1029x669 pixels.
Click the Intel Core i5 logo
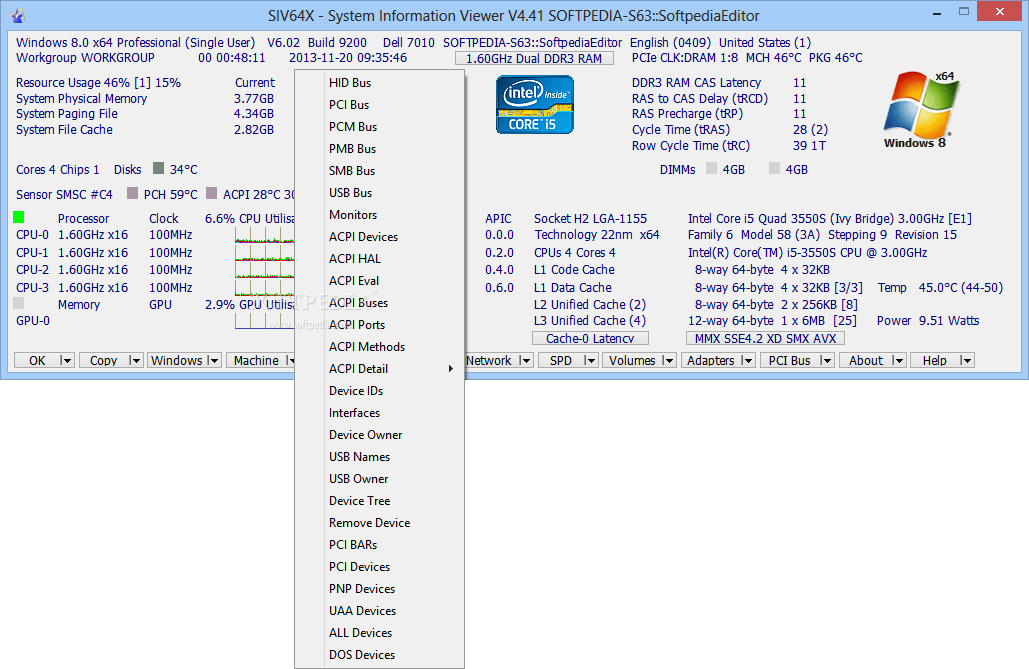point(535,104)
